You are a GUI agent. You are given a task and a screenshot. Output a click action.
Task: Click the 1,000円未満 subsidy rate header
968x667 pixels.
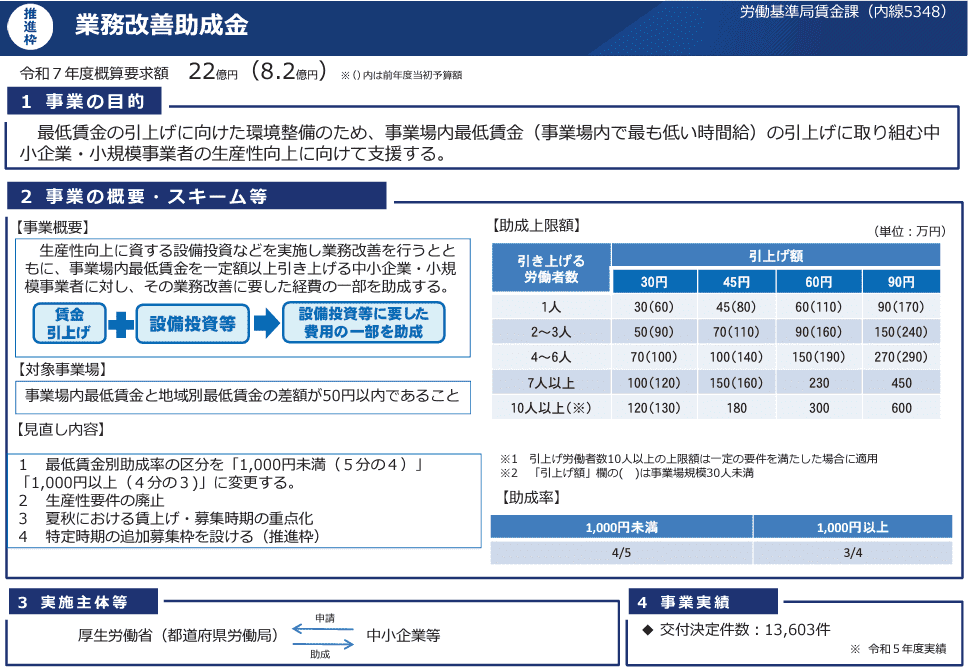(x=621, y=527)
